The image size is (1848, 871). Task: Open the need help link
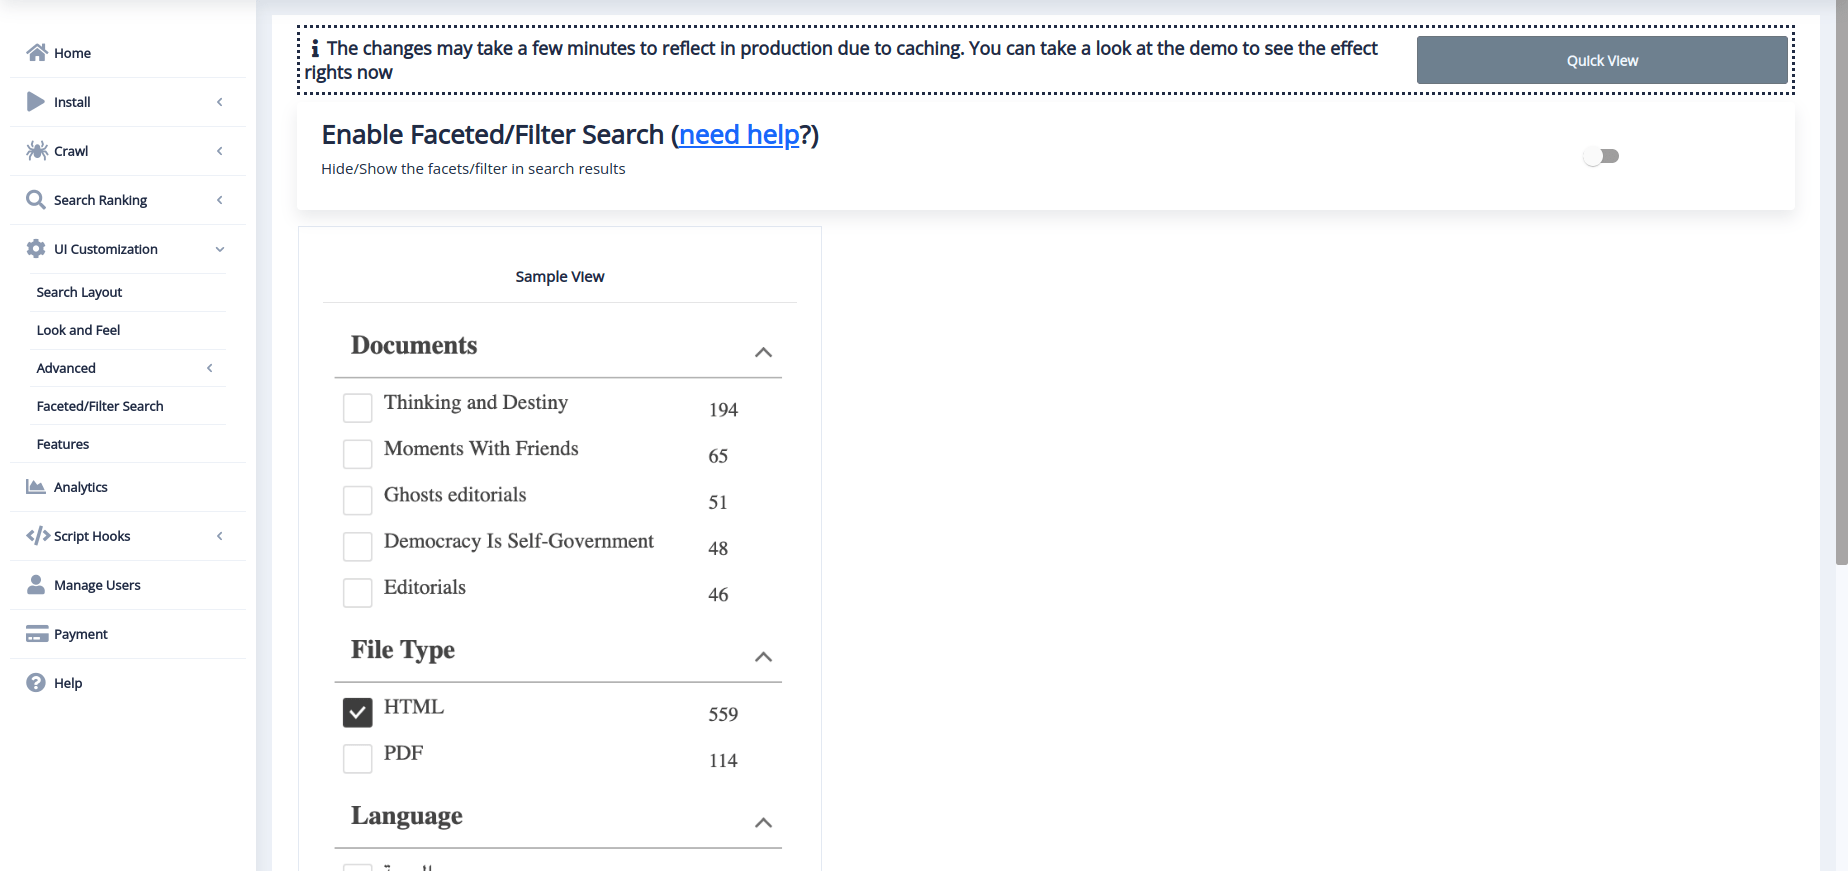(739, 135)
